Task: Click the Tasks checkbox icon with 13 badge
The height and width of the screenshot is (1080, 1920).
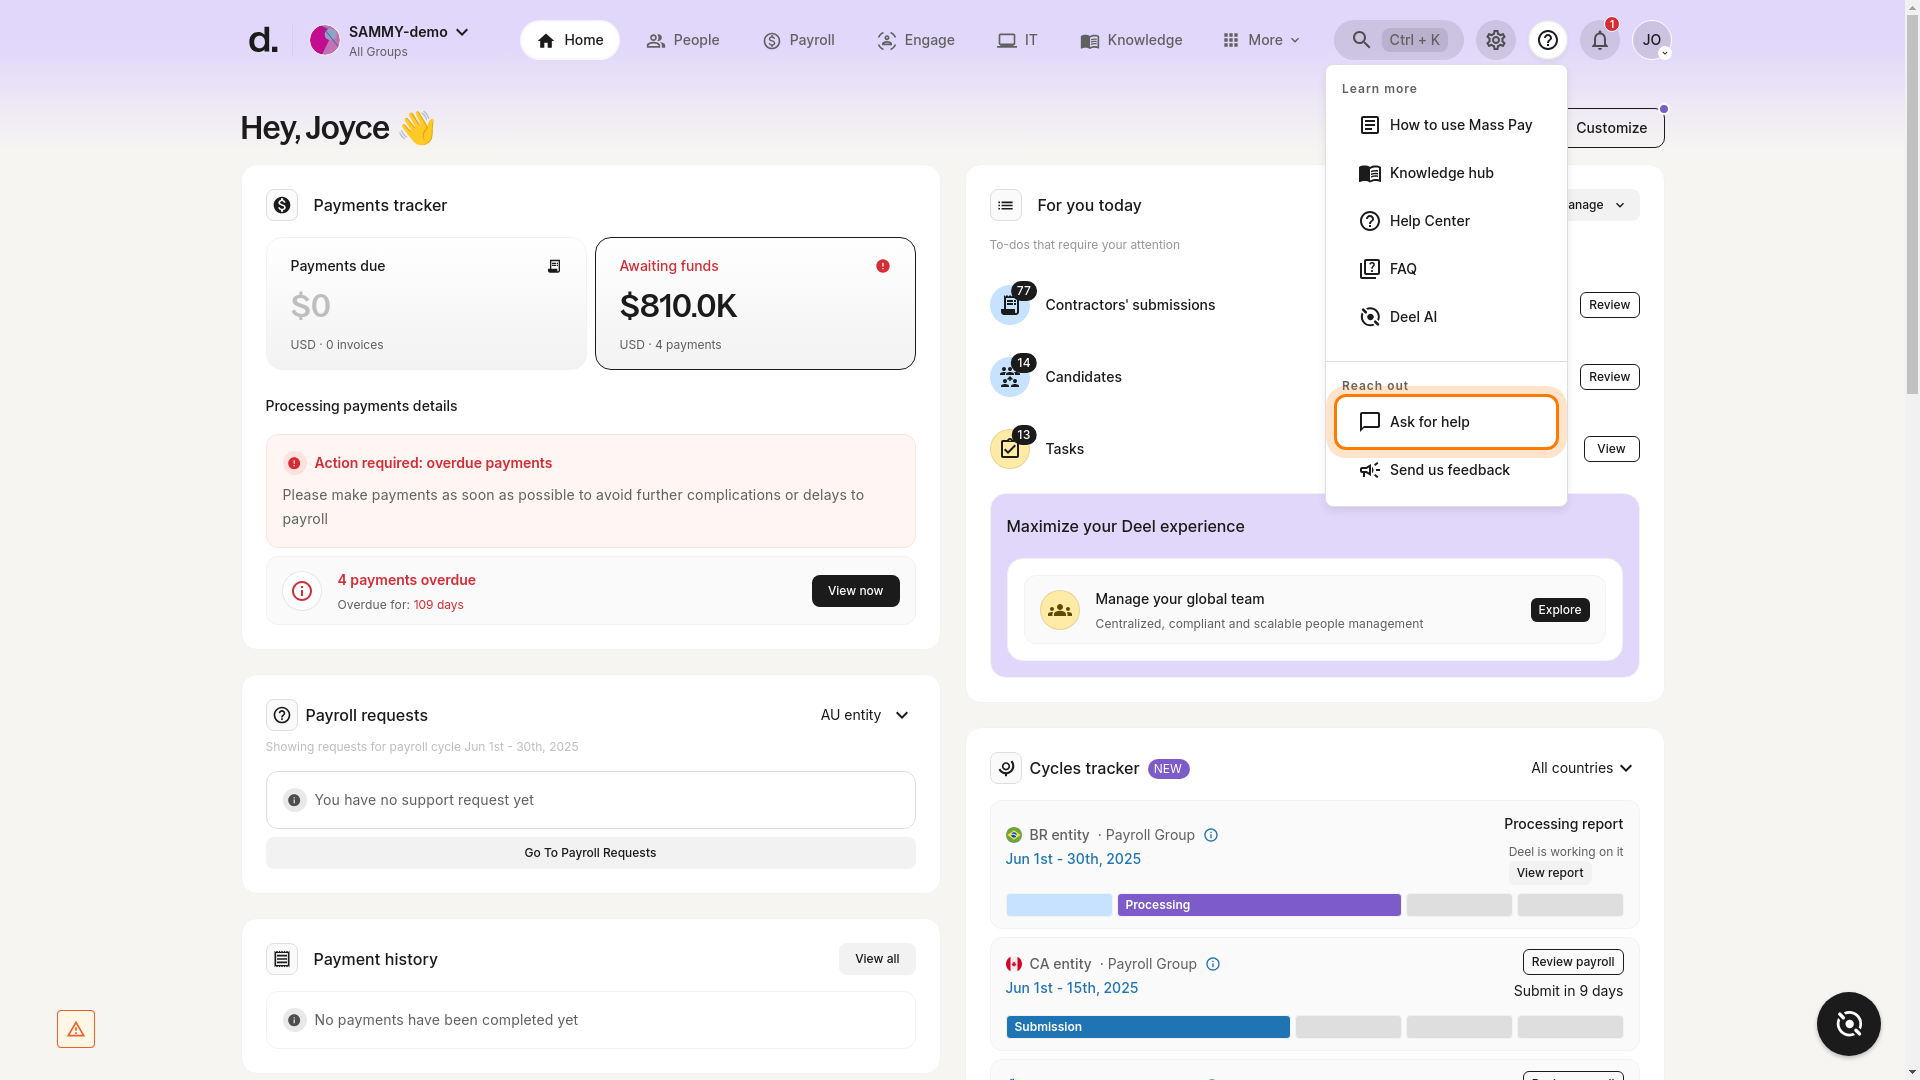Action: (x=1010, y=449)
